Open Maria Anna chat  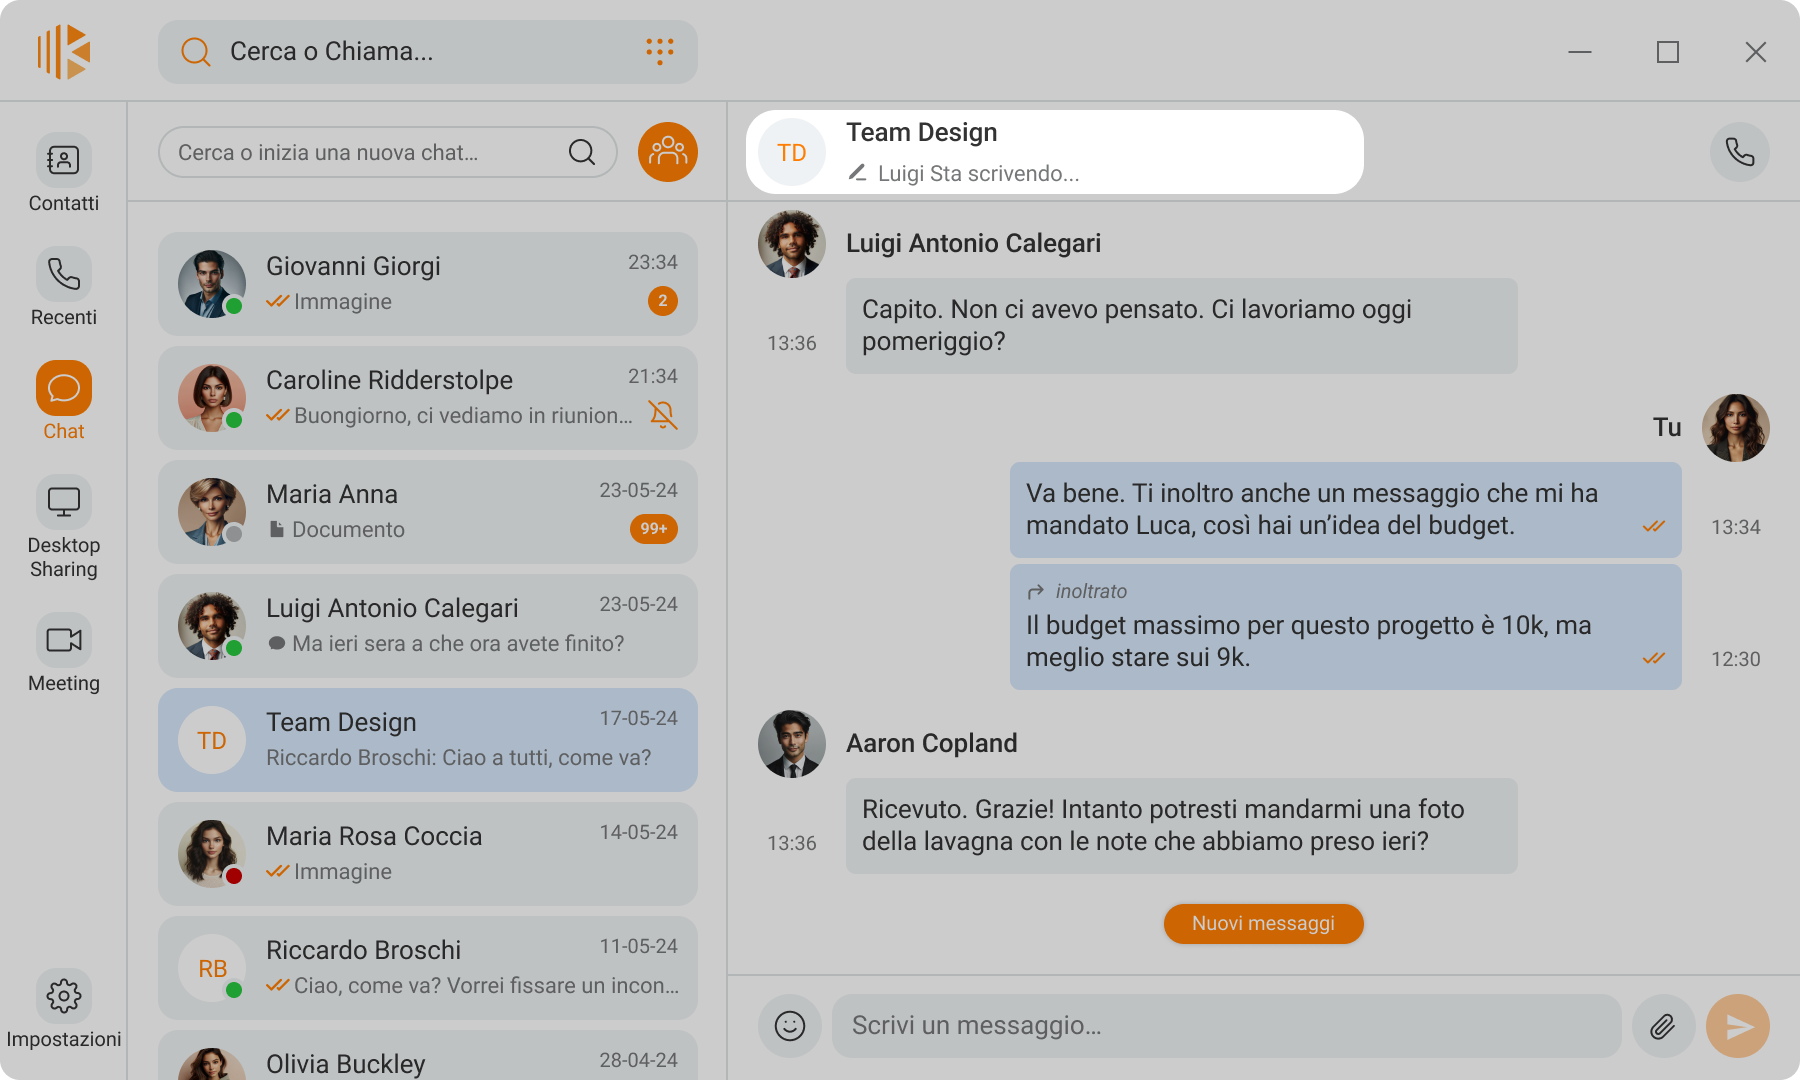(428, 512)
